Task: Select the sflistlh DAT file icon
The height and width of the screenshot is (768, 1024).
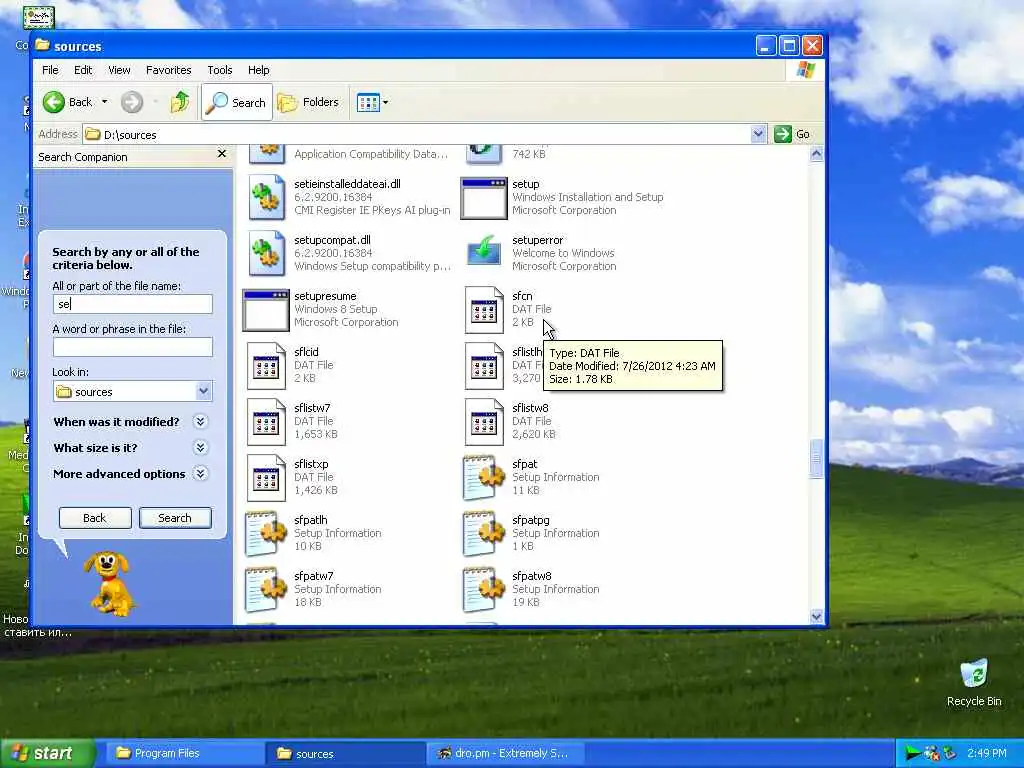Action: pos(484,366)
